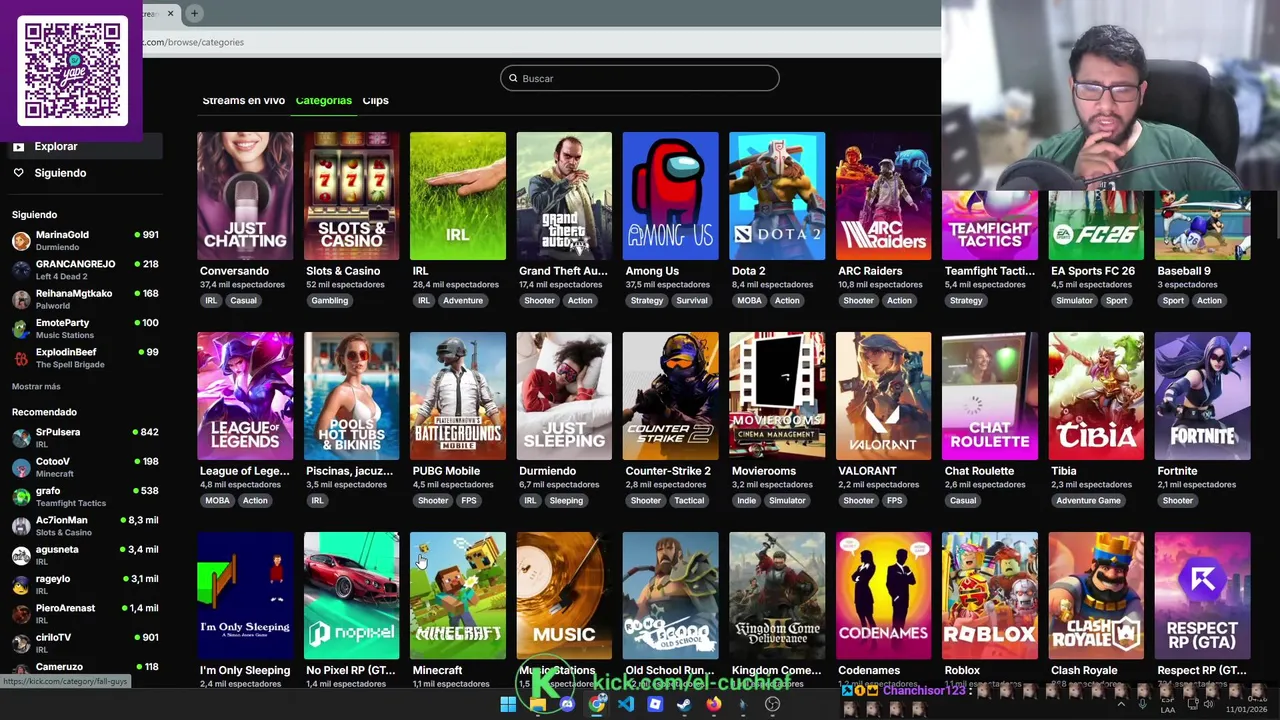Open cirilоTV channel avatar
The height and width of the screenshot is (720, 1280).
click(x=21, y=643)
